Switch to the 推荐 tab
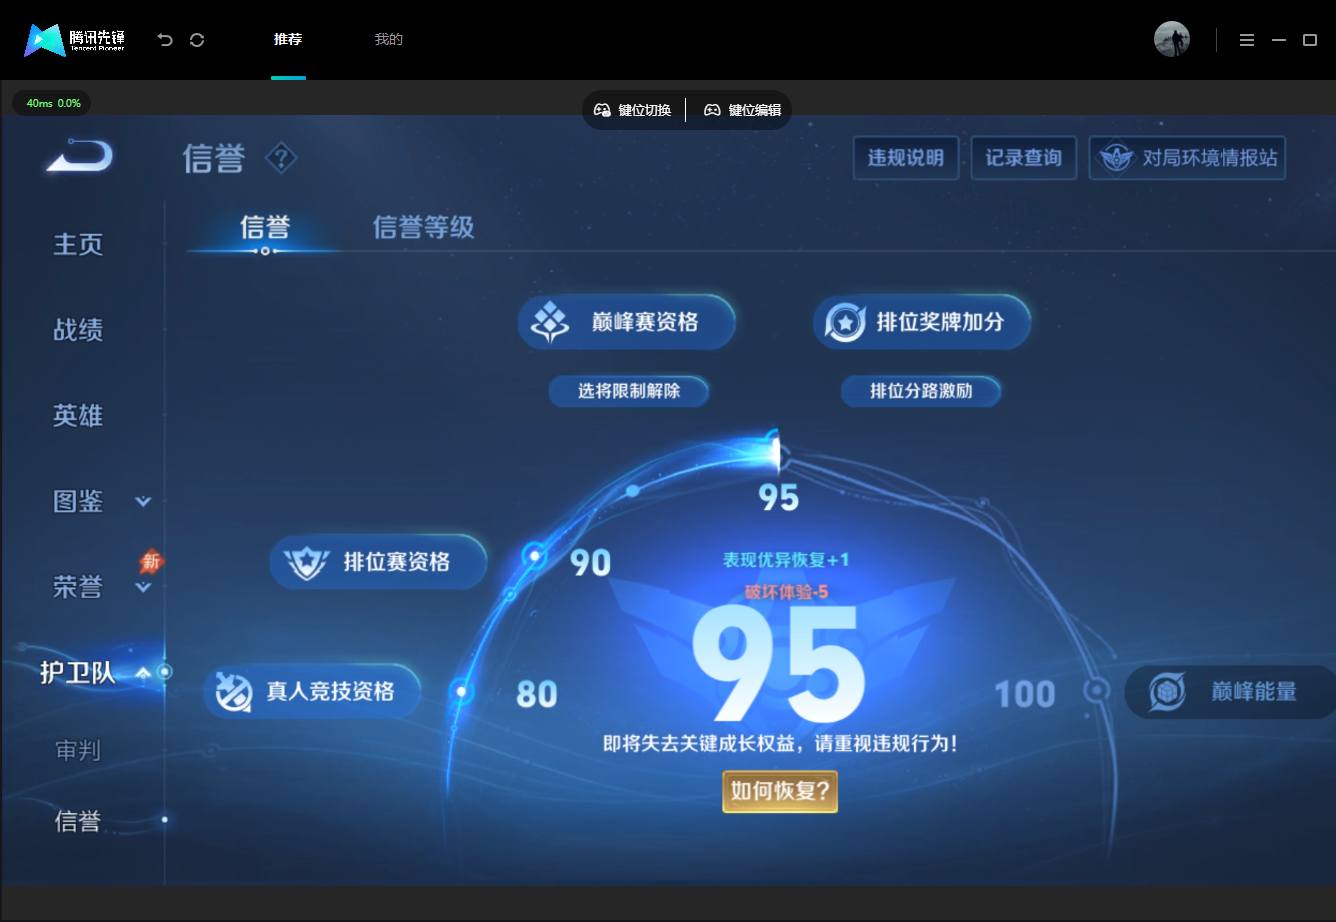Image resolution: width=1336 pixels, height=922 pixels. (288, 40)
